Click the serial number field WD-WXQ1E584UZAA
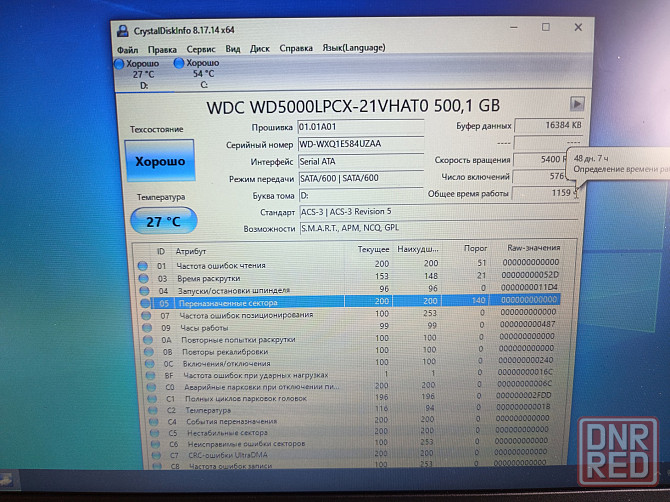Image resolution: width=670 pixels, height=502 pixels. [x=361, y=144]
